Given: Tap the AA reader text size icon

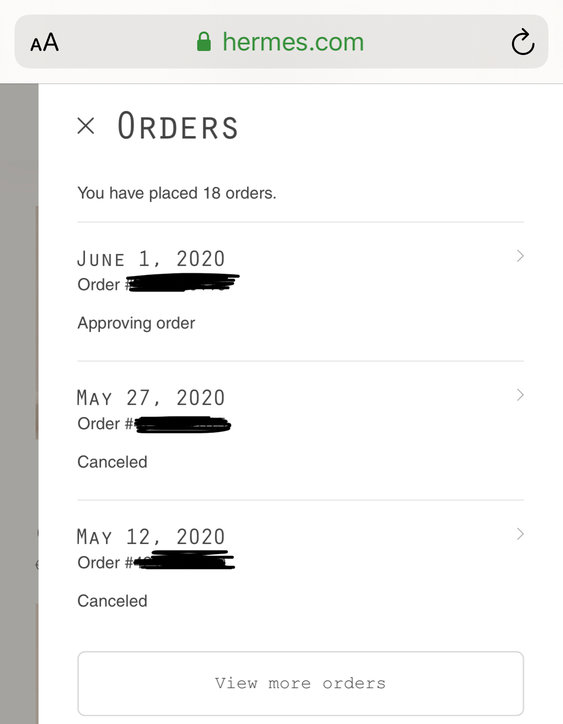Looking at the screenshot, I should point(44,42).
